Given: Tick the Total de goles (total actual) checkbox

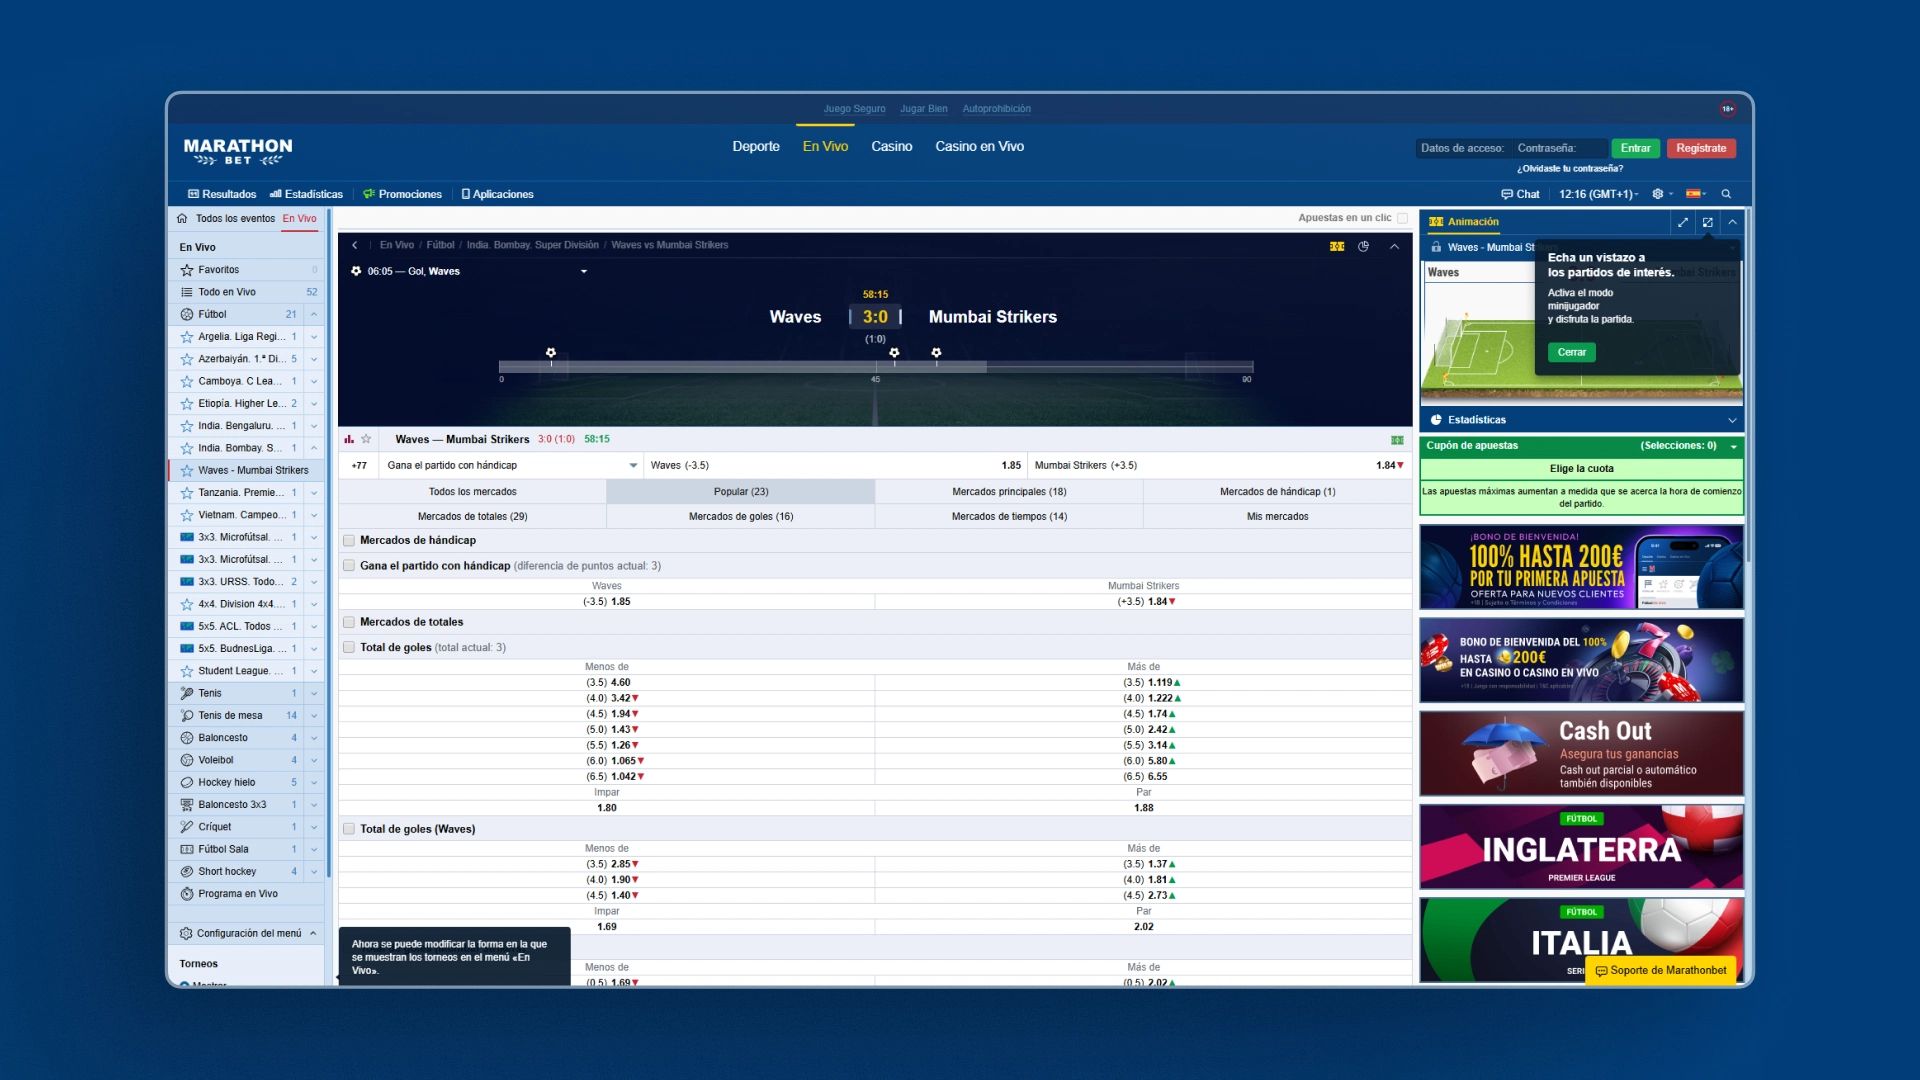Looking at the screenshot, I should click(x=349, y=648).
